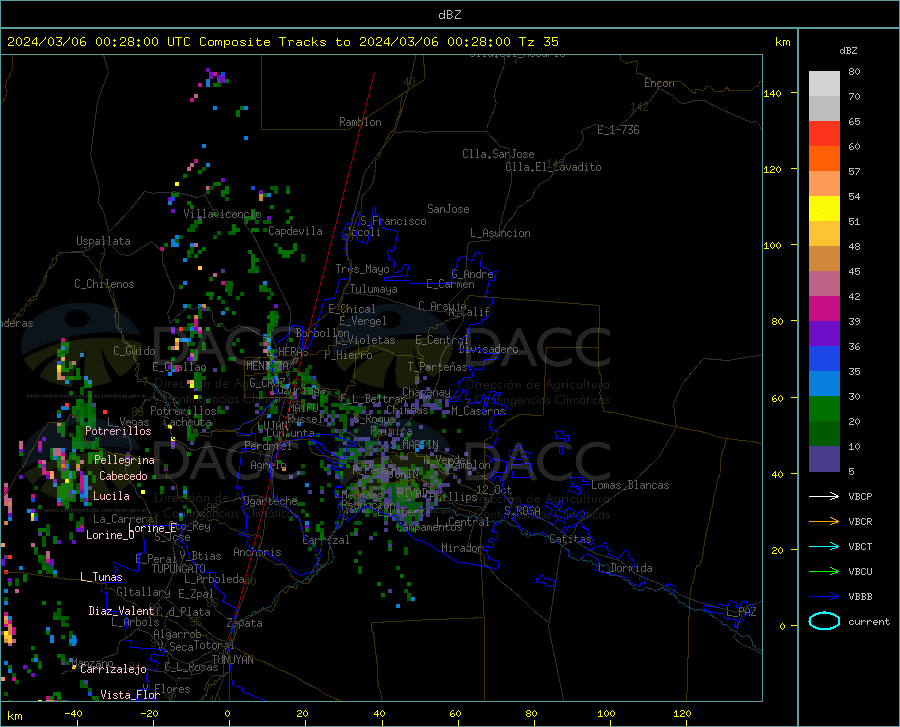Image resolution: width=900 pixels, height=727 pixels.
Task: Click the Cabecedo station label
Action: 123,476
